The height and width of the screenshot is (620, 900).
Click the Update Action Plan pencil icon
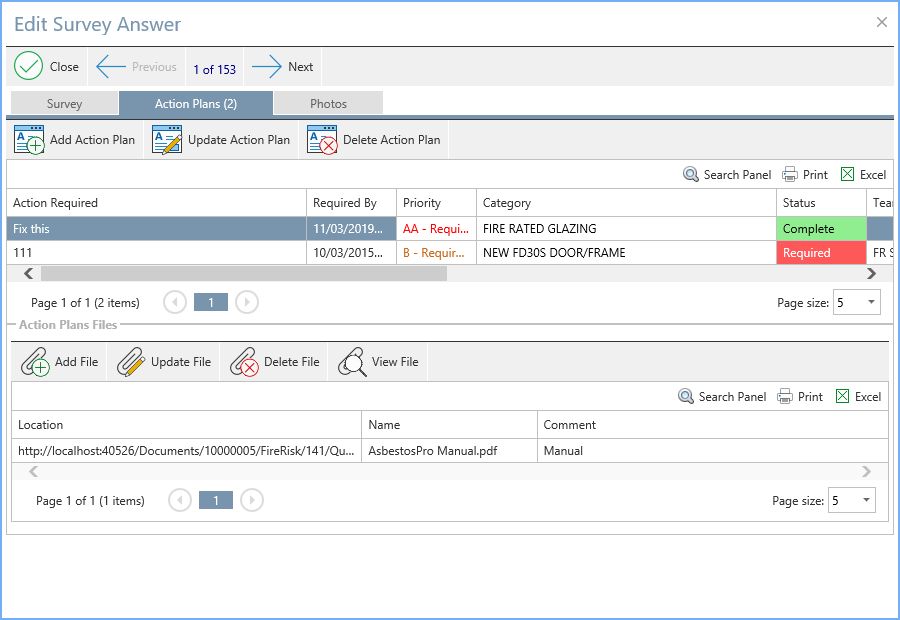click(x=167, y=140)
